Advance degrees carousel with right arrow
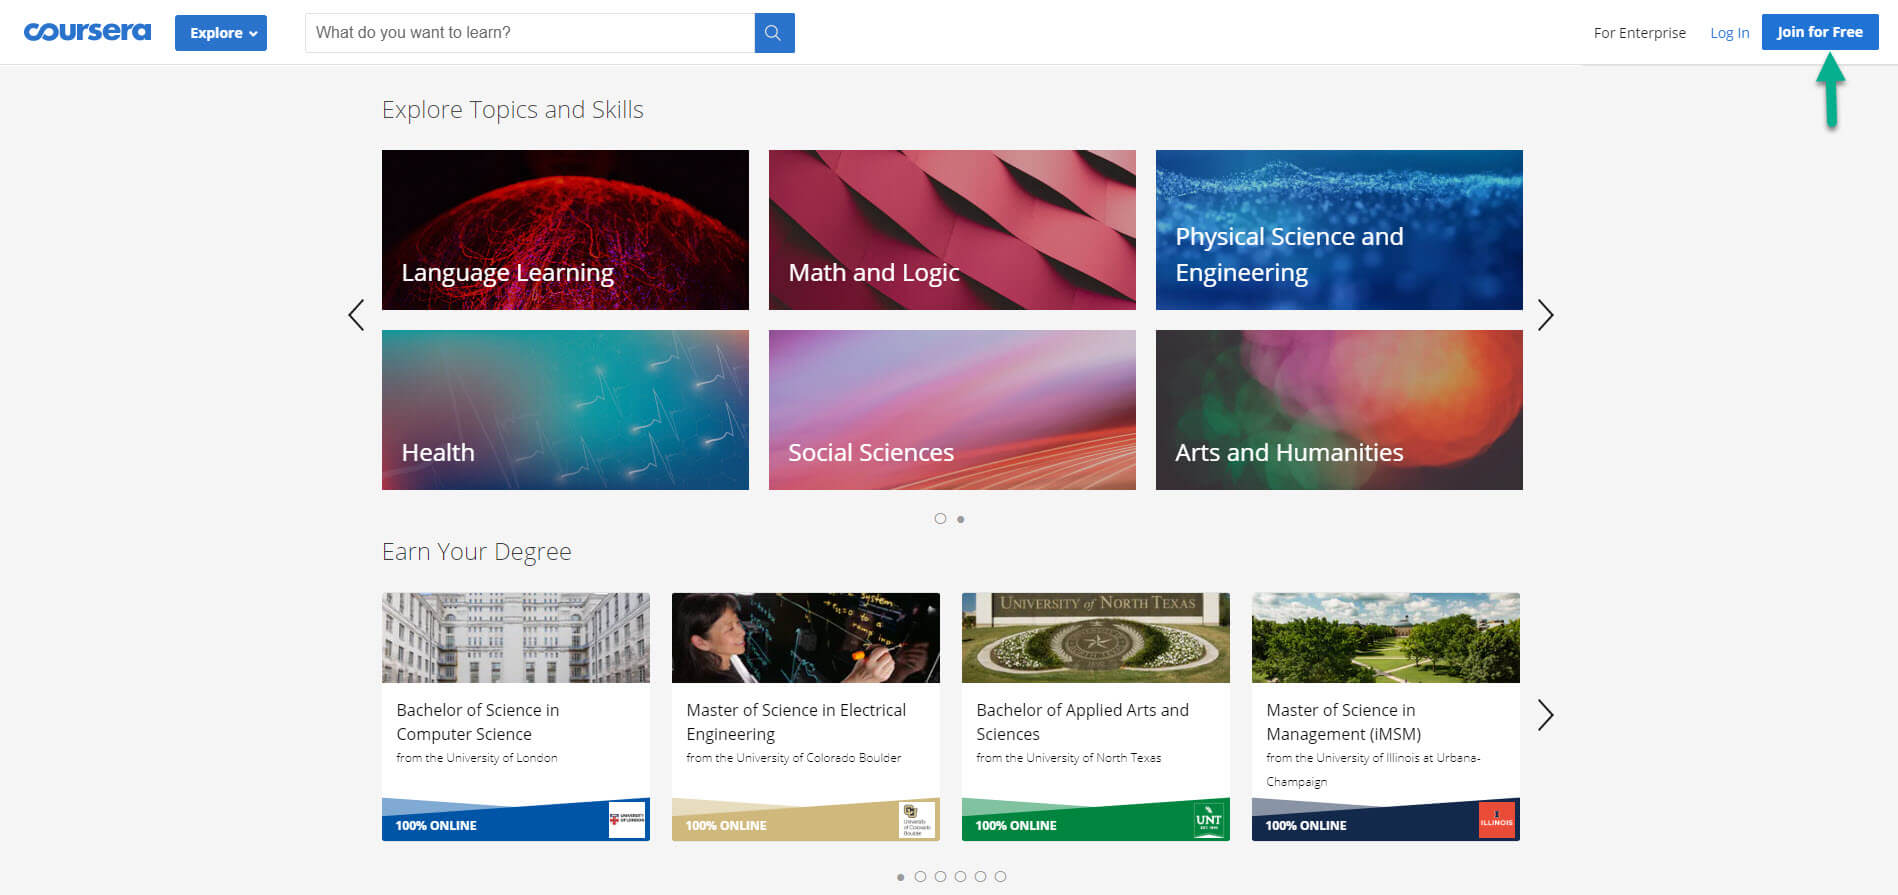The width and height of the screenshot is (1898, 895). [x=1546, y=715]
